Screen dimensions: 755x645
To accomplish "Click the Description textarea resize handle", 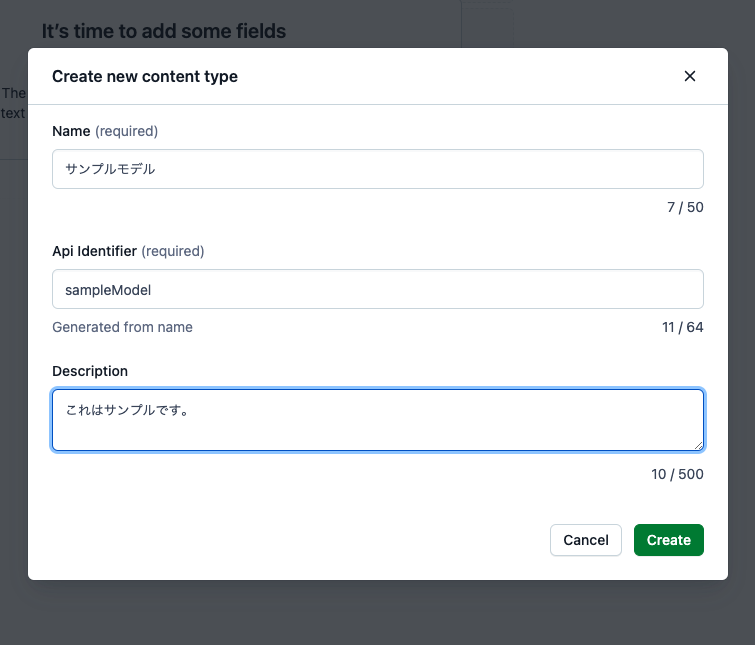I will point(698,446).
